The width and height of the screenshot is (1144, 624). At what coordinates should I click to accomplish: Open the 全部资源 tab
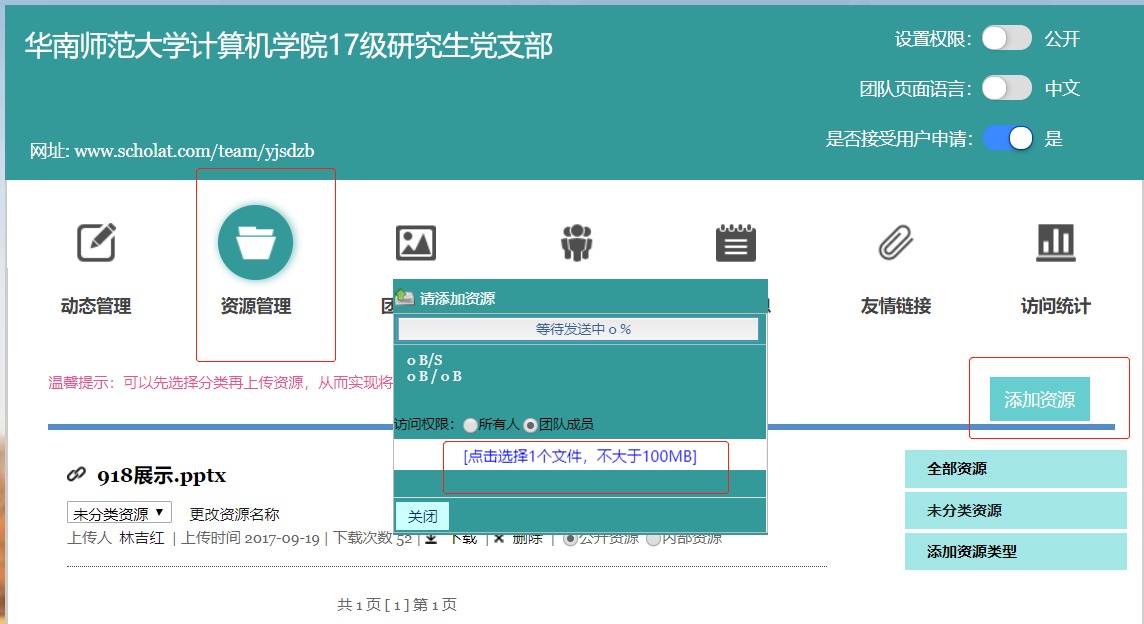click(1015, 469)
